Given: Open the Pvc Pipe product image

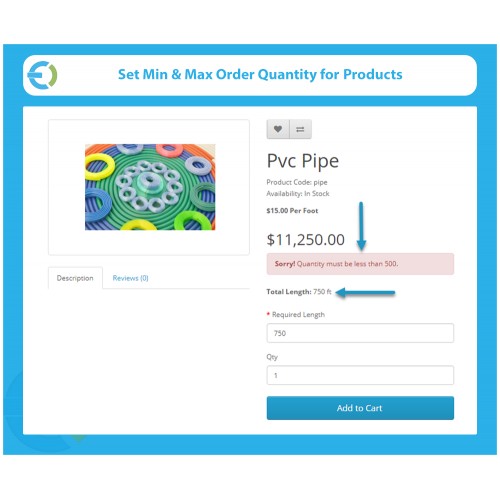Looking at the screenshot, I should point(150,187).
